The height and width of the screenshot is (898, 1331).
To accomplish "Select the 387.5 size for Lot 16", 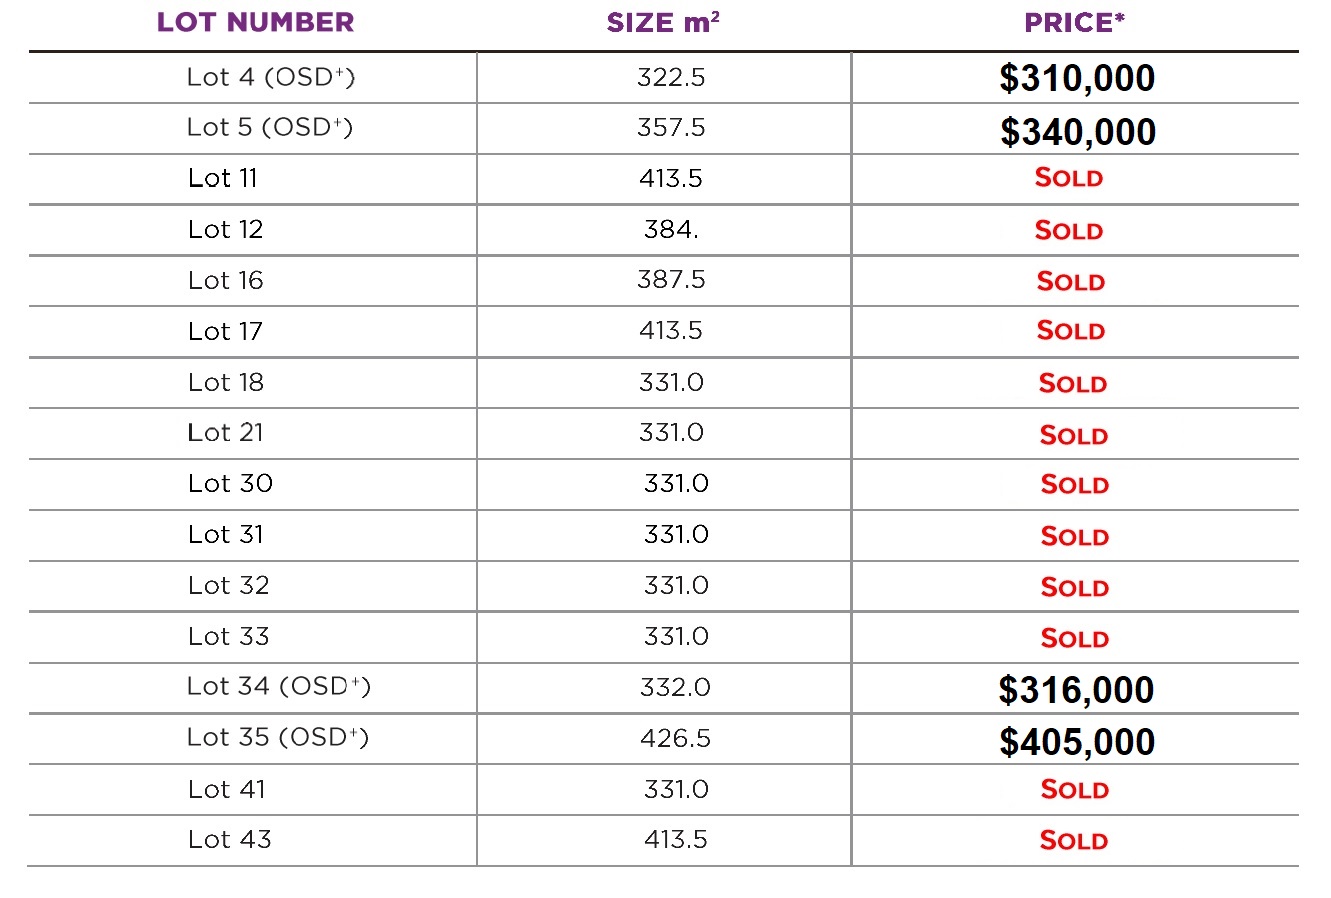I will 671,280.
